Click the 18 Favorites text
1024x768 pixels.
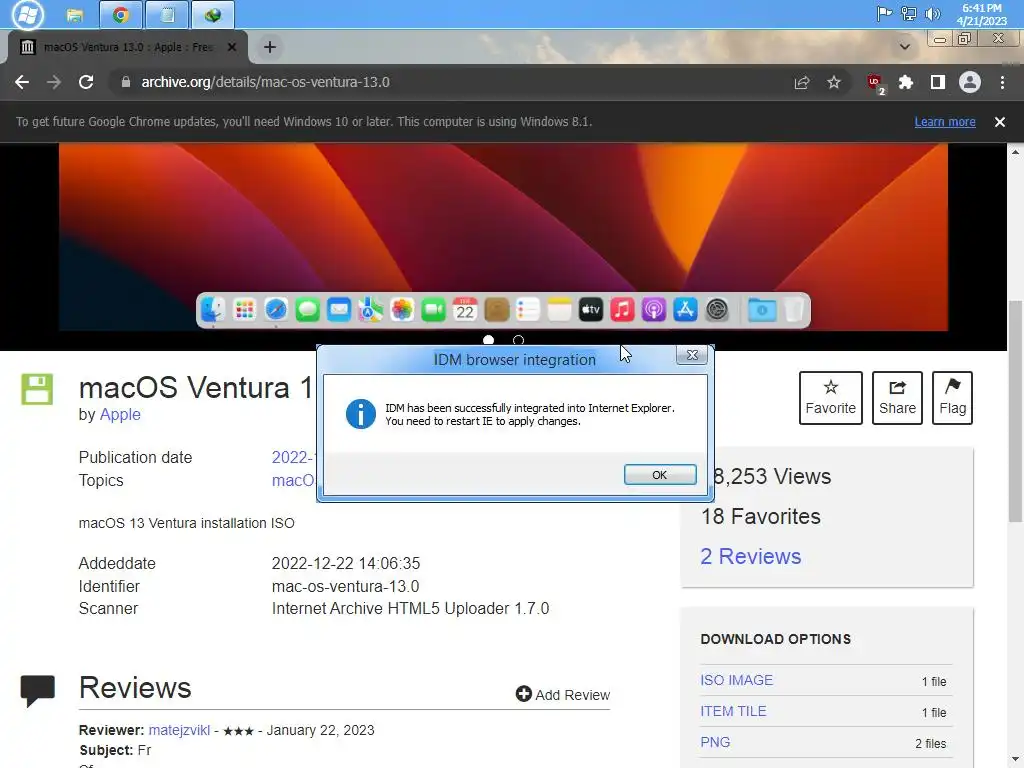pyautogui.click(x=761, y=517)
